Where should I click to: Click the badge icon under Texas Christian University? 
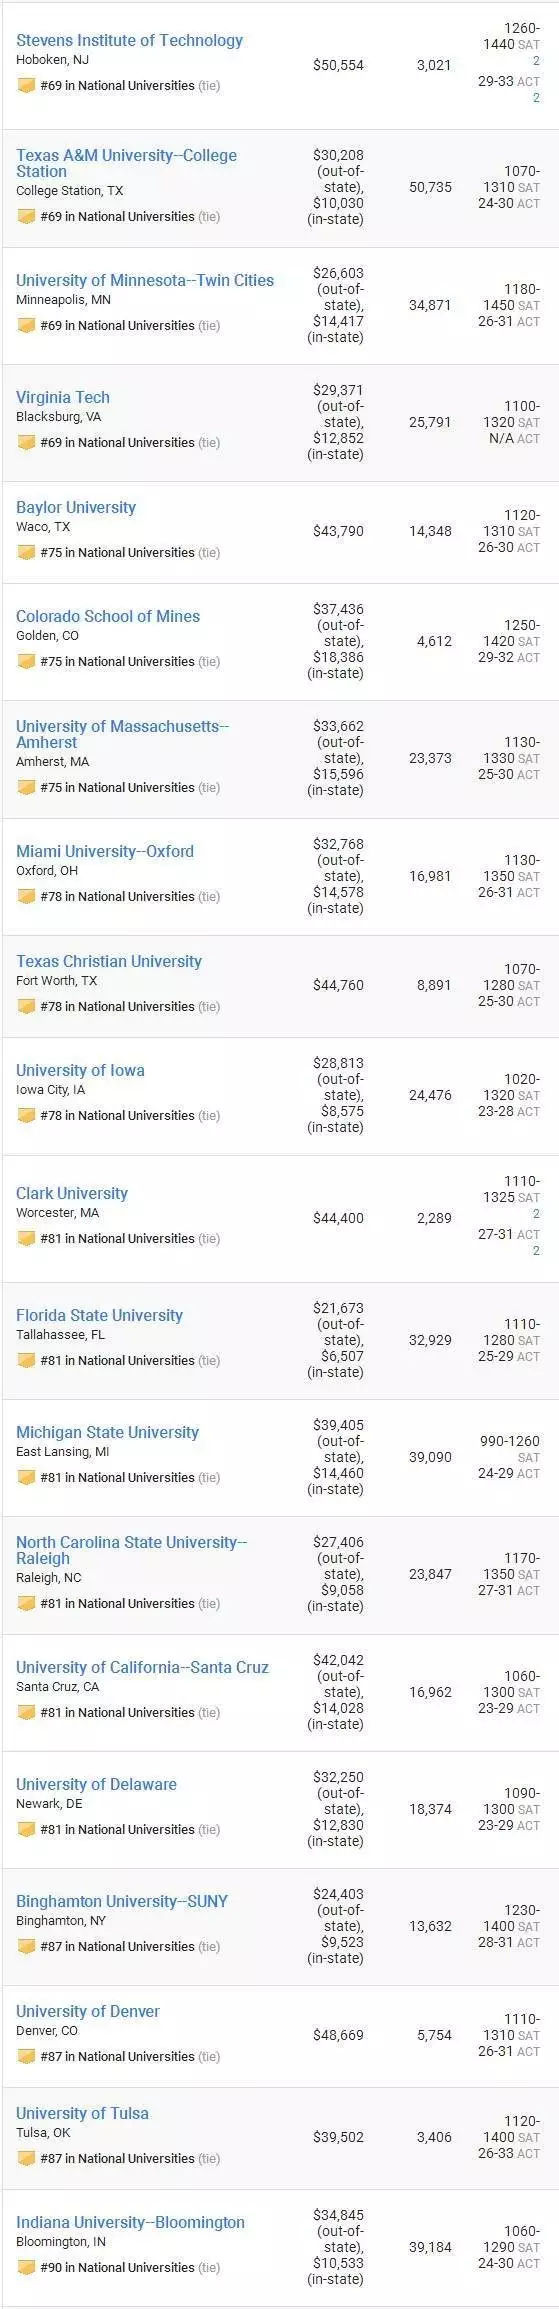(26, 1006)
